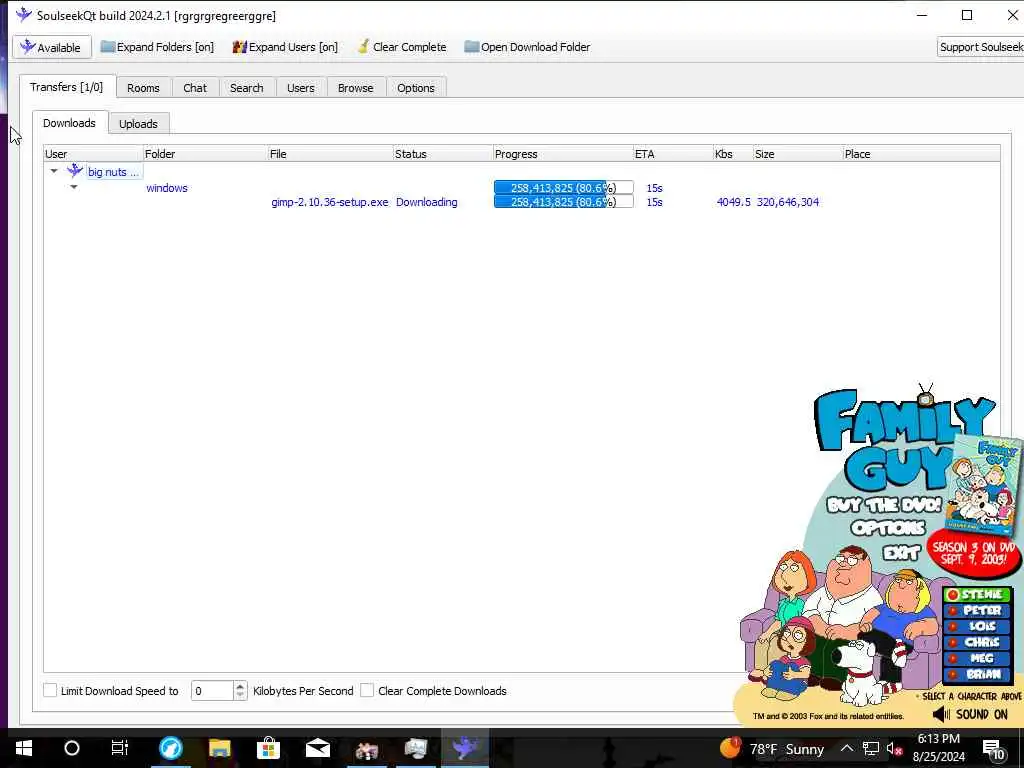
Task: Switch to the Uploads sub-tab
Action: 138,123
